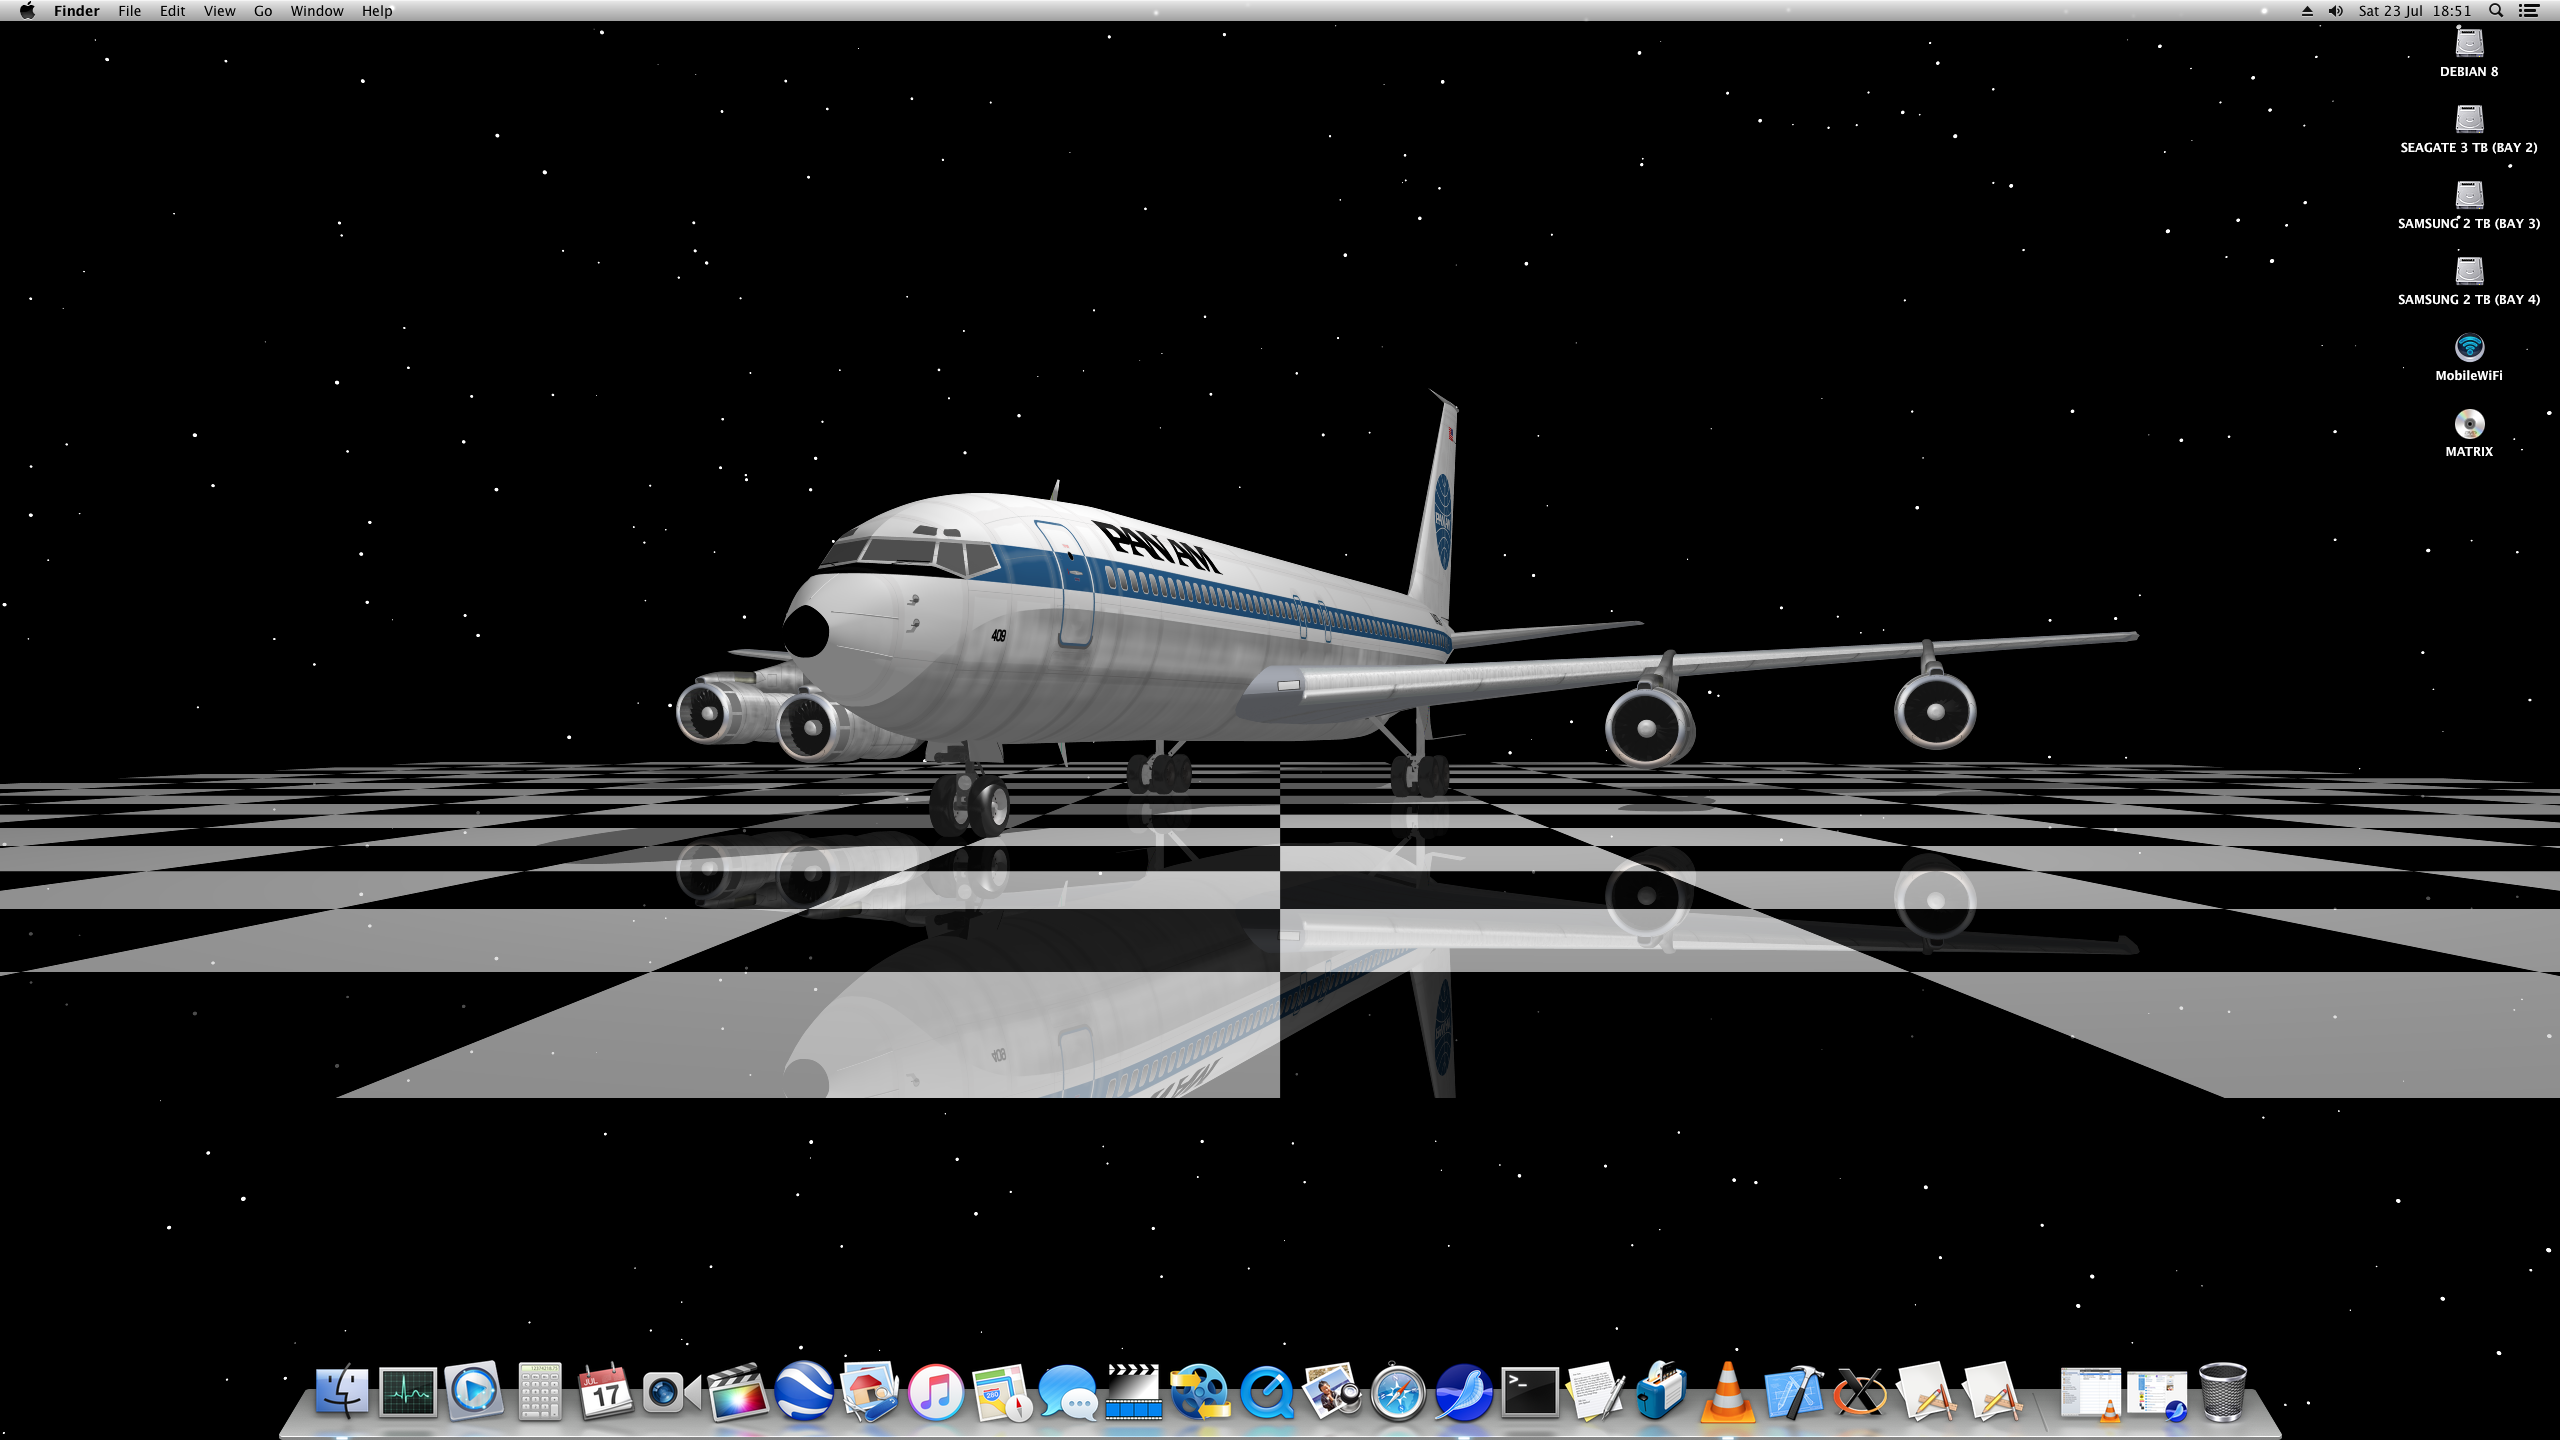Open the Apple menu

point(27,11)
